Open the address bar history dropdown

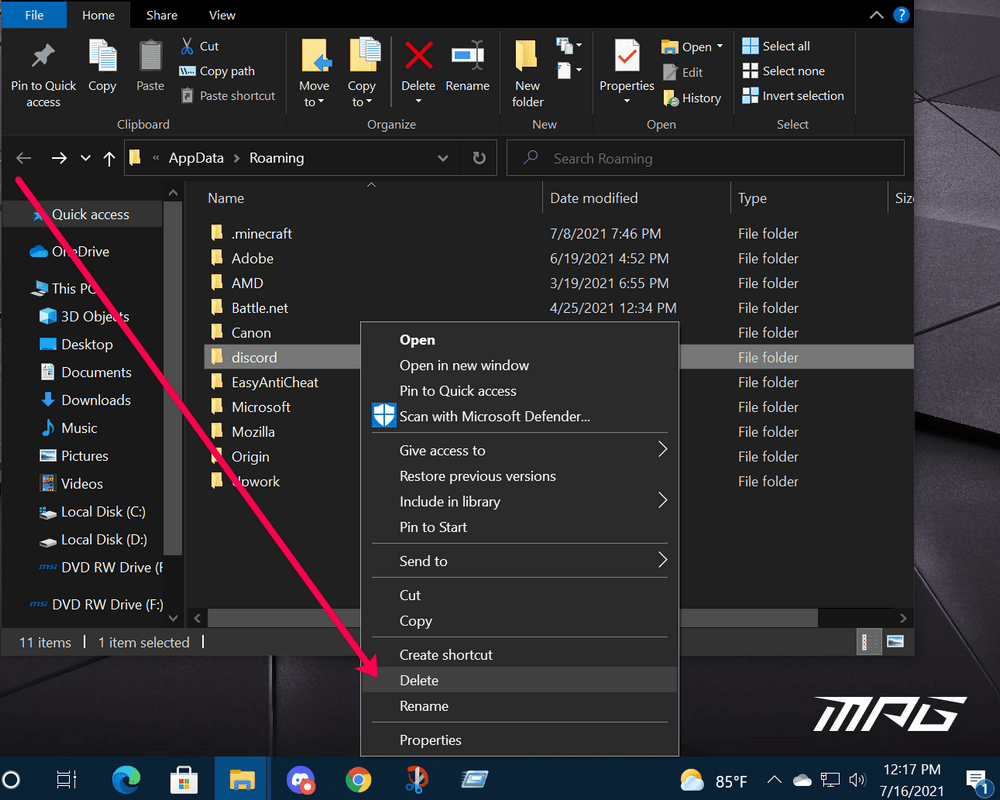pyautogui.click(x=443, y=157)
